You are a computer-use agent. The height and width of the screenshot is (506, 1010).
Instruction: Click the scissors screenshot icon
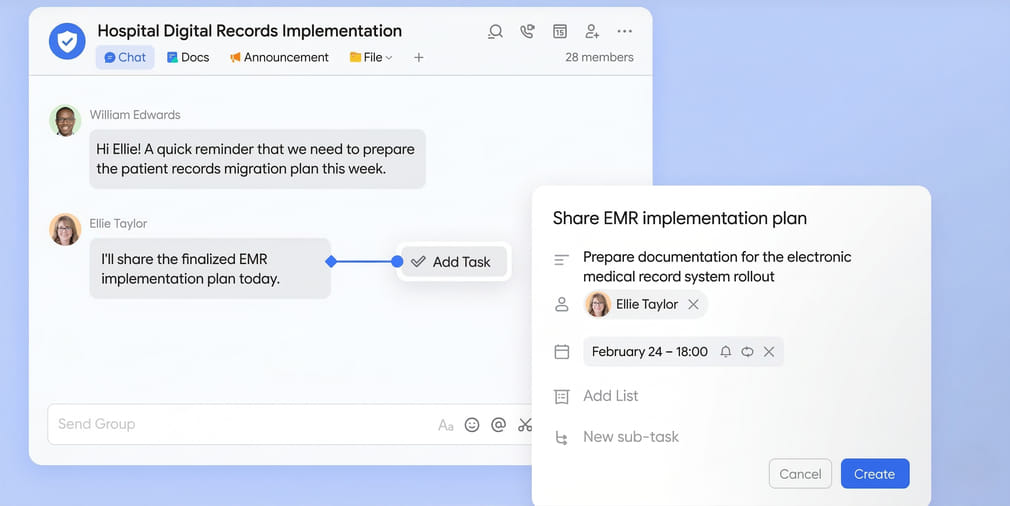point(525,425)
